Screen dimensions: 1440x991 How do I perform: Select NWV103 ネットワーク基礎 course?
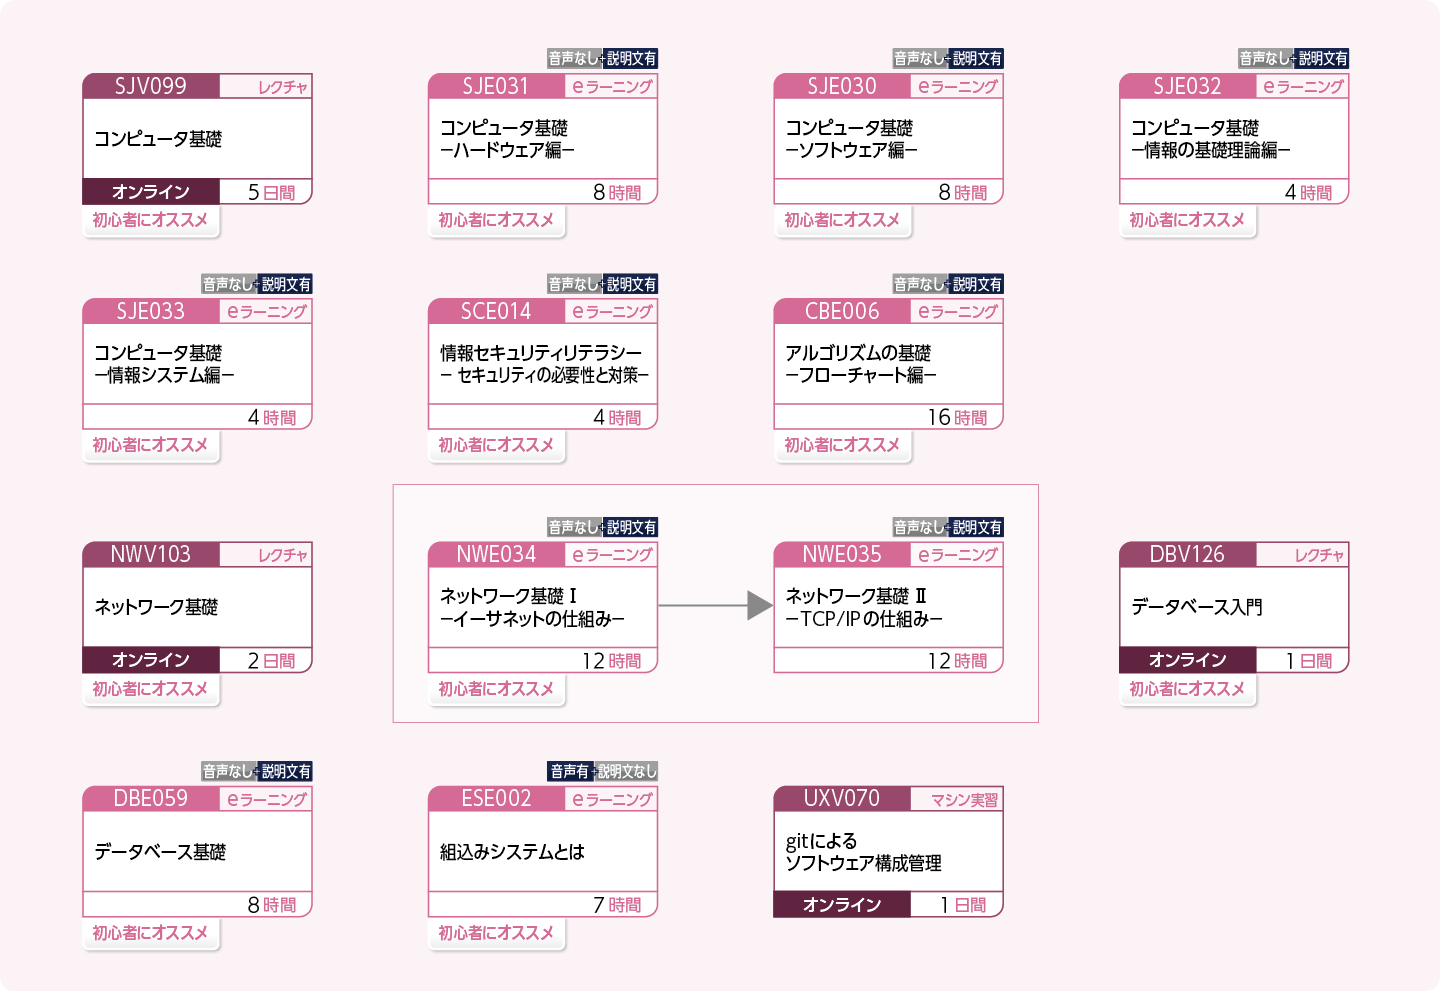(x=197, y=607)
